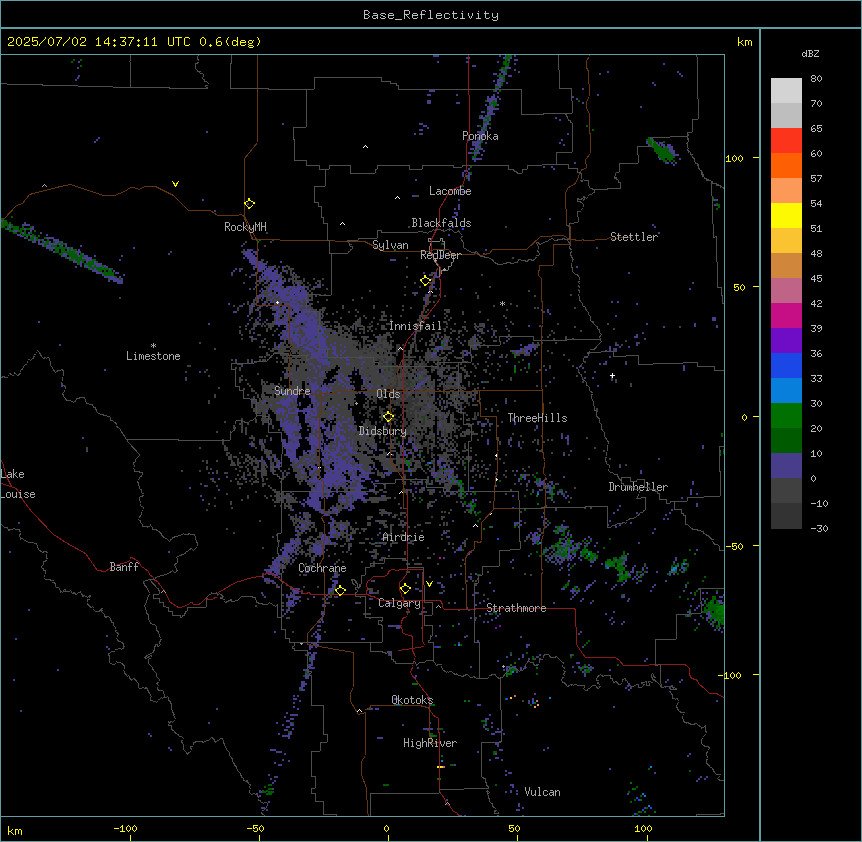Click the Vulcan label
The width and height of the screenshot is (862, 842).
point(543,792)
